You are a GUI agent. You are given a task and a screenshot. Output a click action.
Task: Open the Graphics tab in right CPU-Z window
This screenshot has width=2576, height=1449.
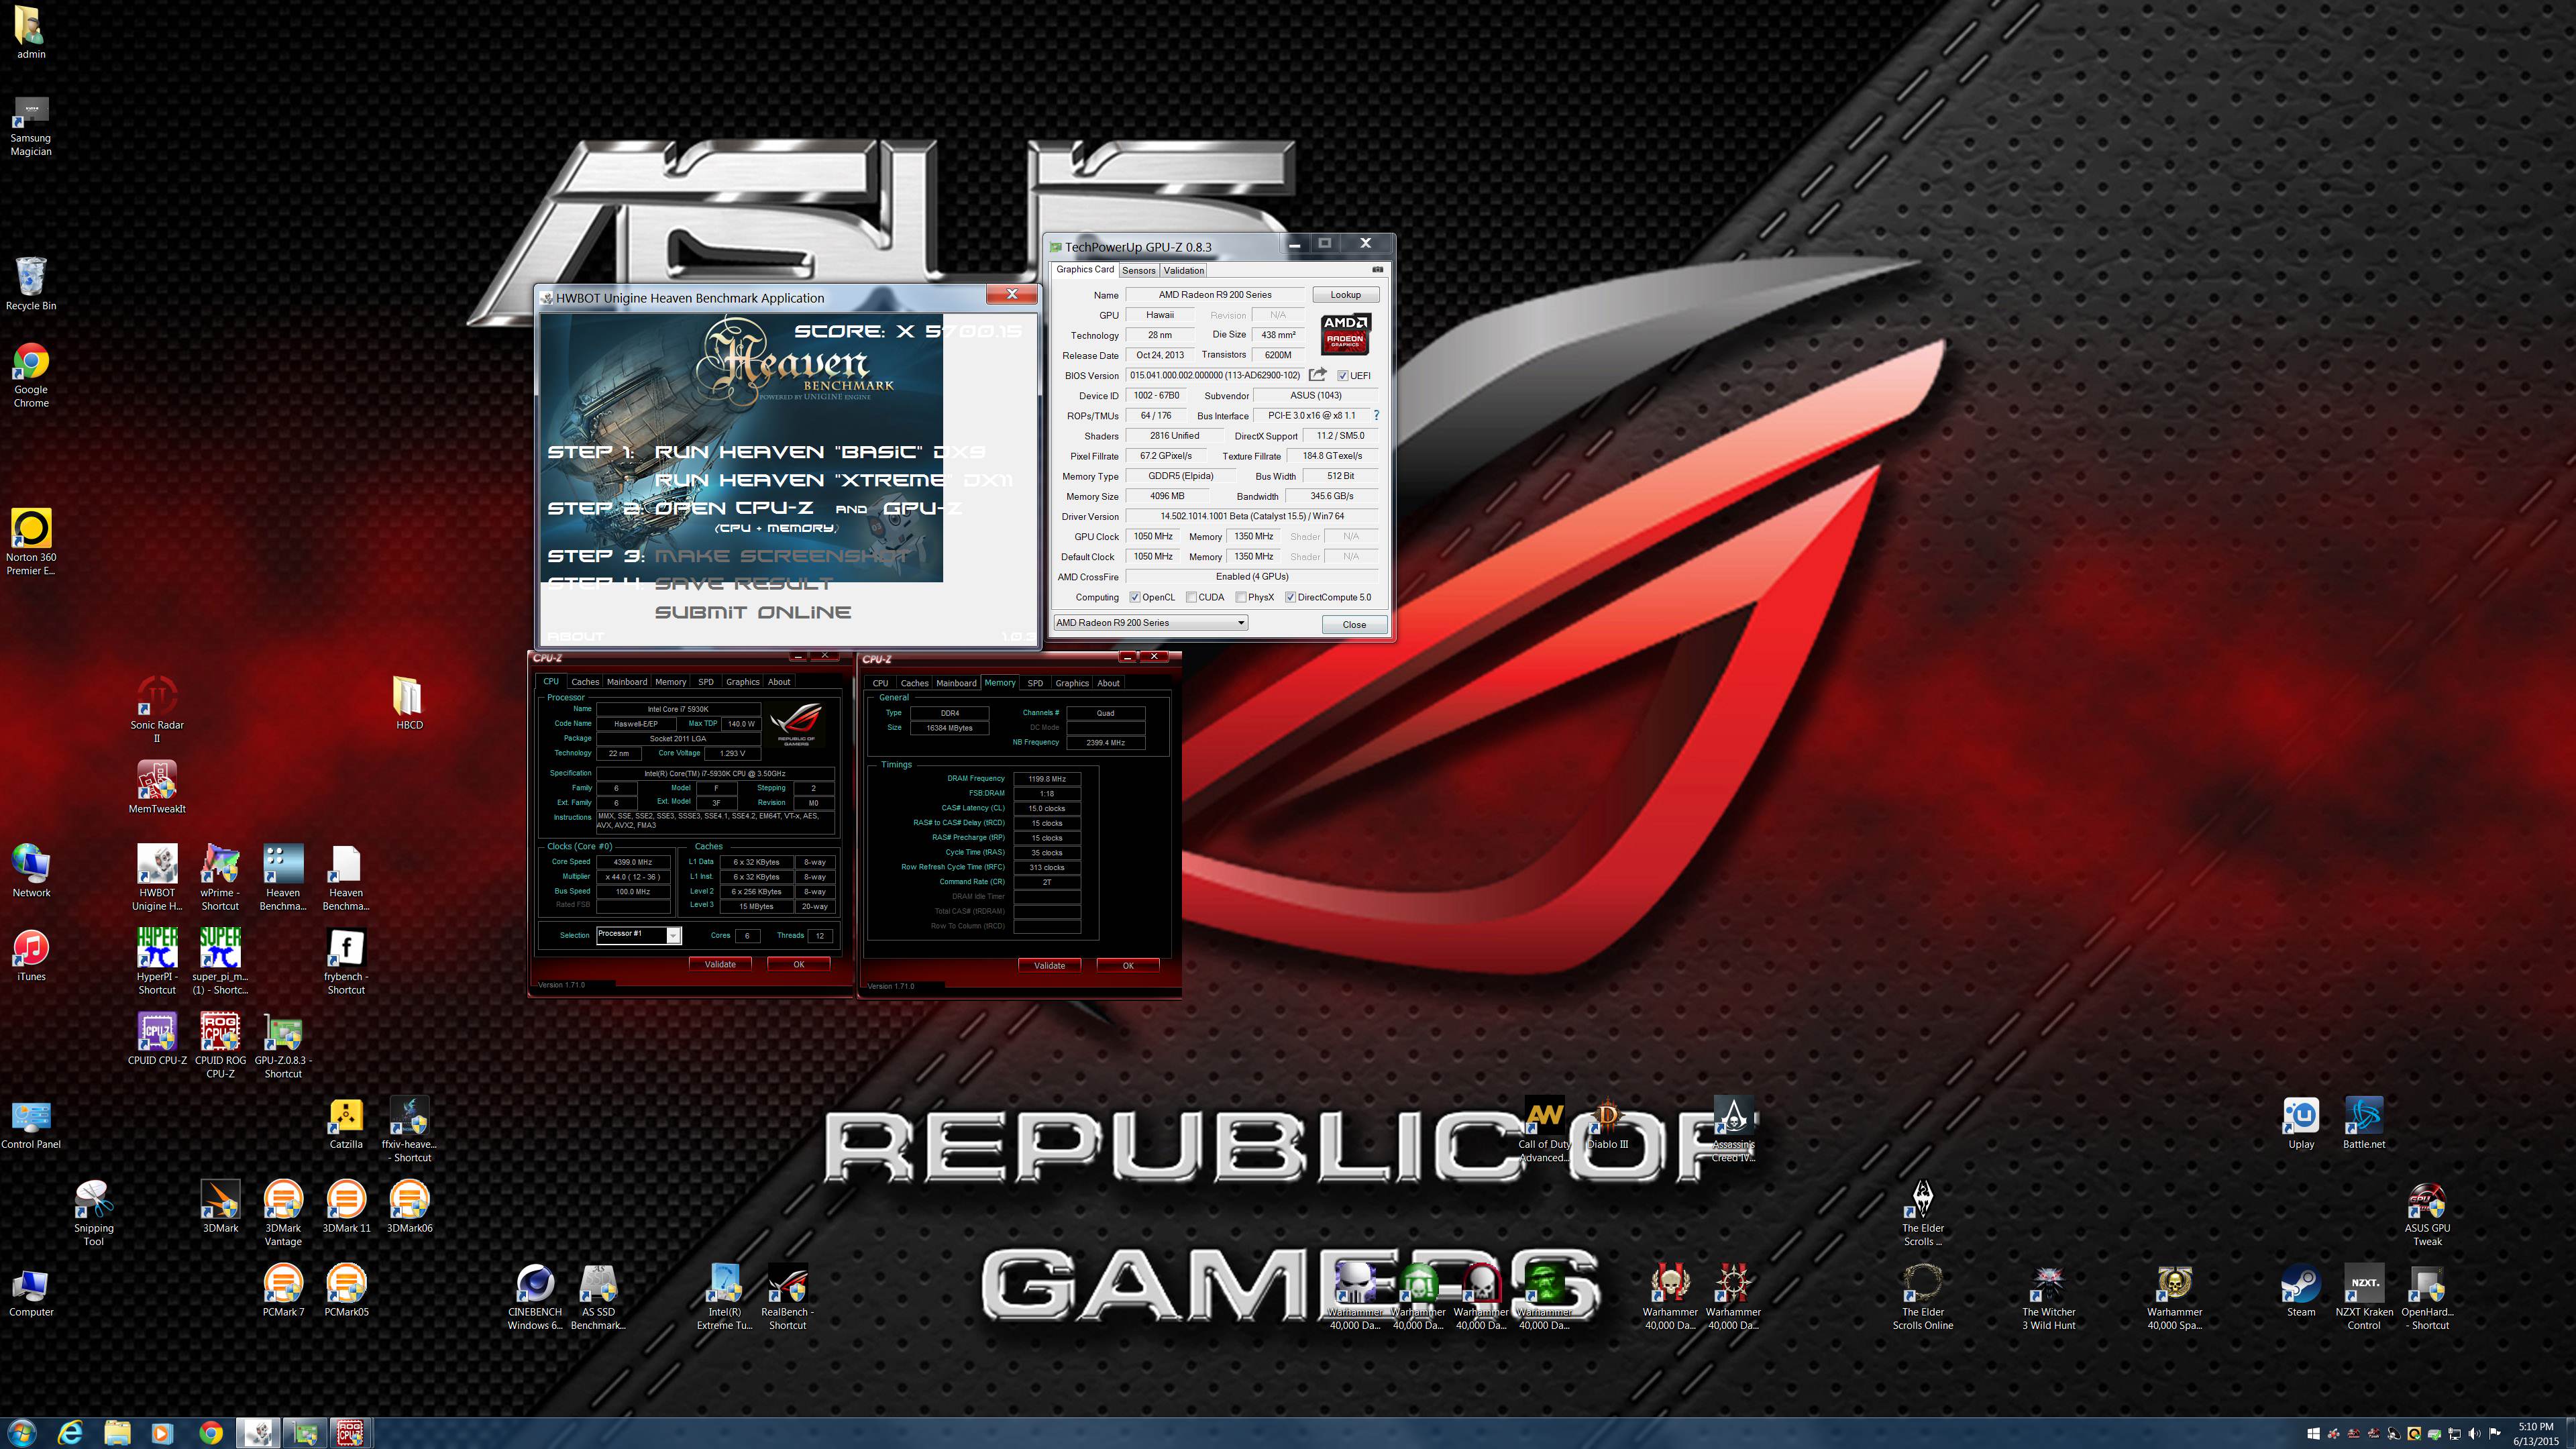[1072, 683]
